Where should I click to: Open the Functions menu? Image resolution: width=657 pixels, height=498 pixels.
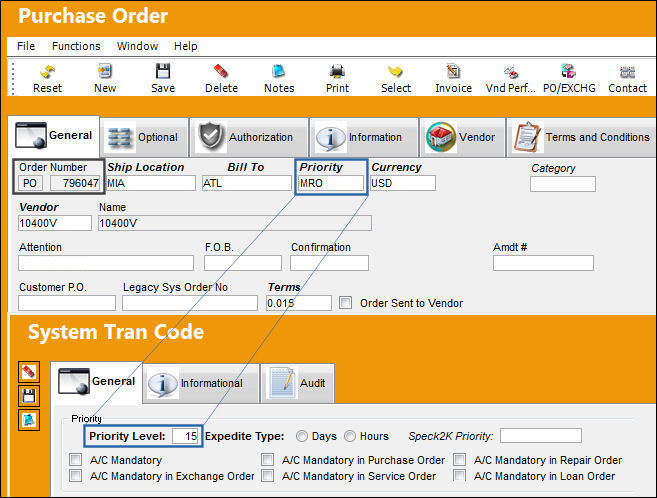click(76, 46)
